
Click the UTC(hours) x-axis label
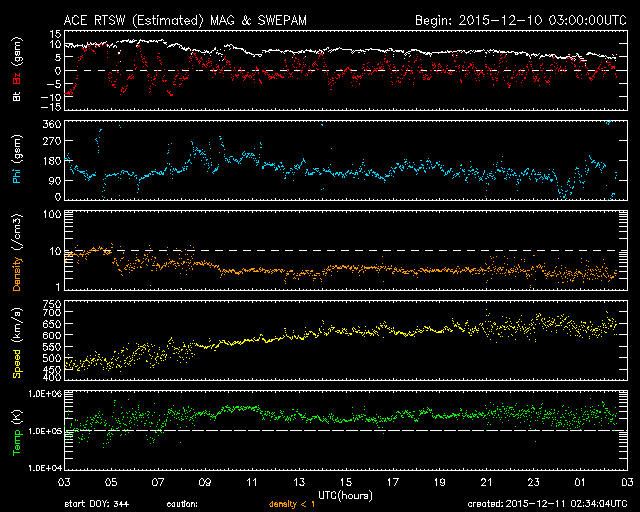pyautogui.click(x=346, y=494)
